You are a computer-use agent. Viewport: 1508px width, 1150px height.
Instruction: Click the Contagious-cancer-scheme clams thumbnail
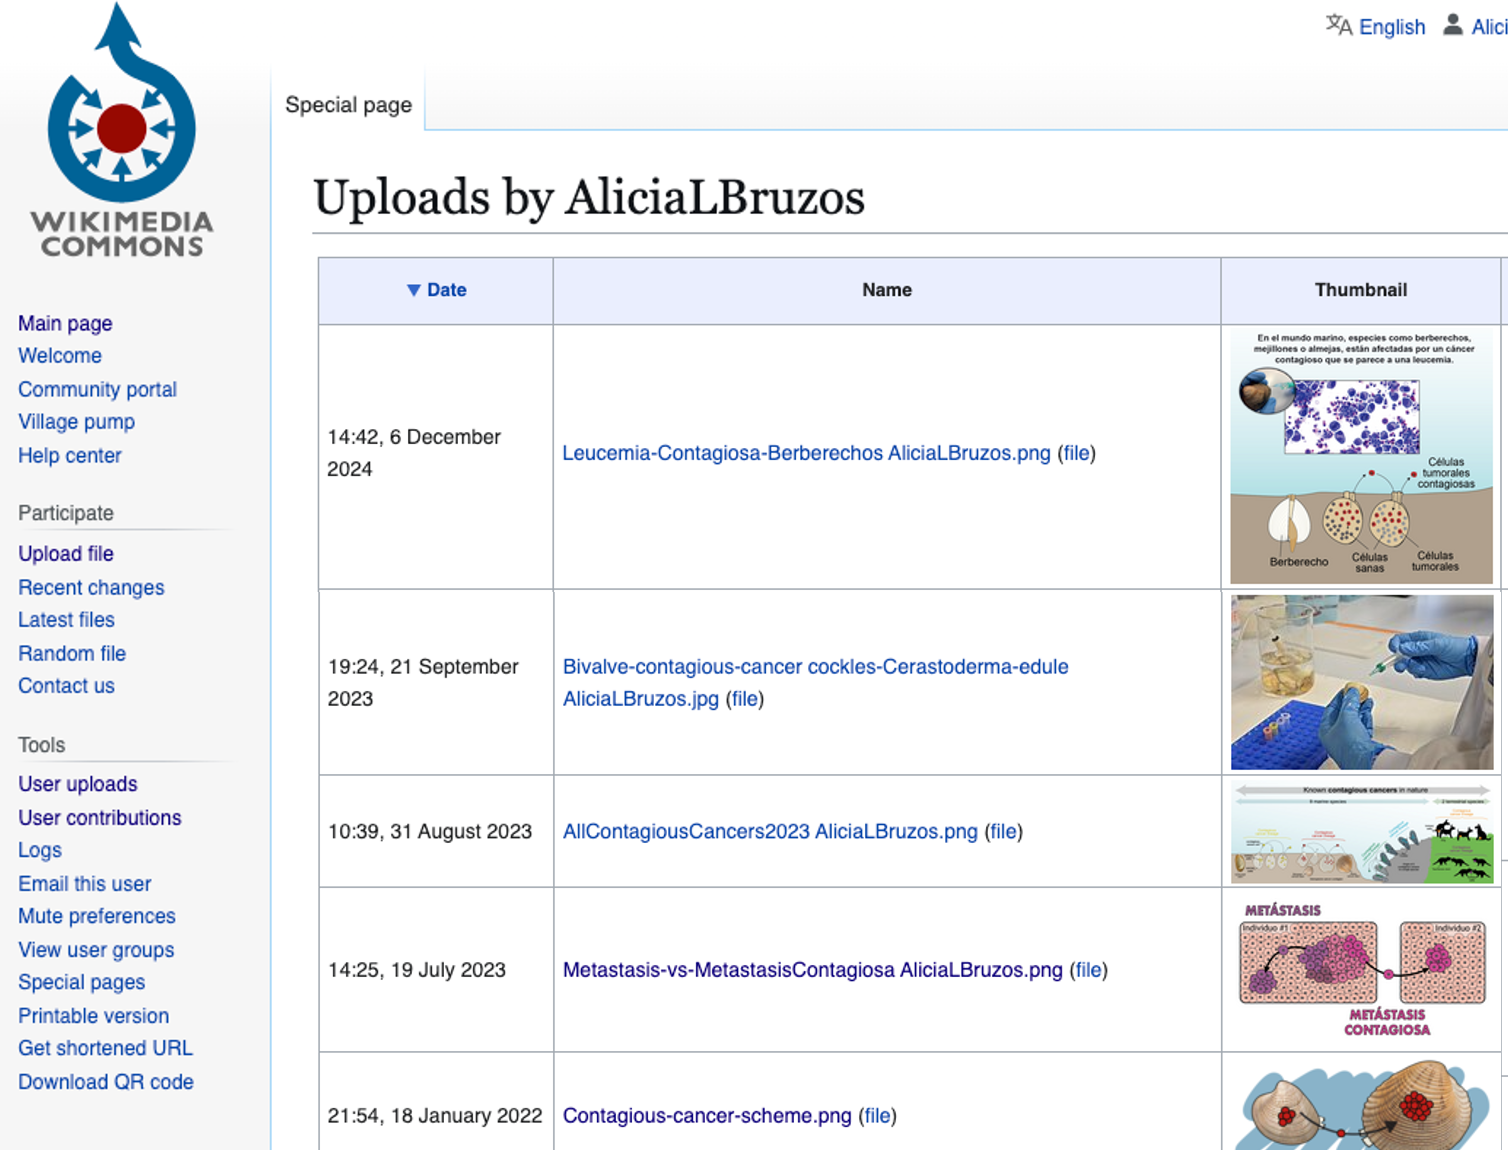[1362, 1105]
